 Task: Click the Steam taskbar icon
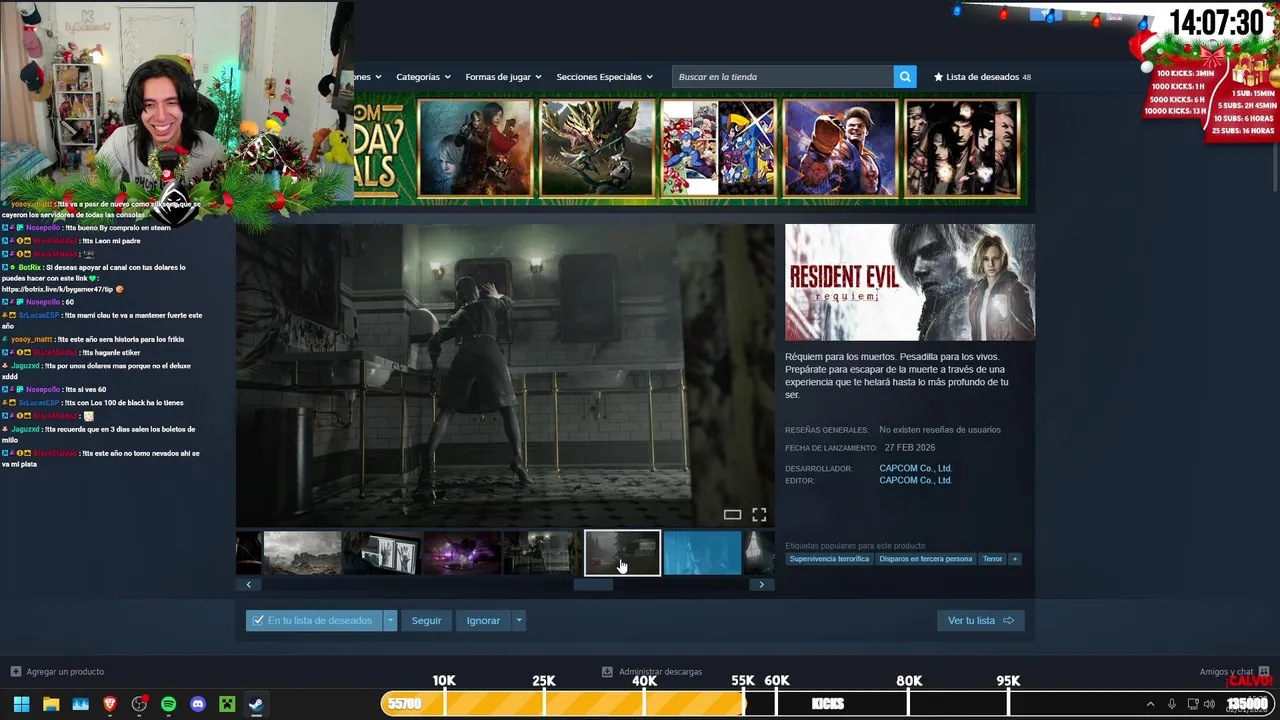256,704
